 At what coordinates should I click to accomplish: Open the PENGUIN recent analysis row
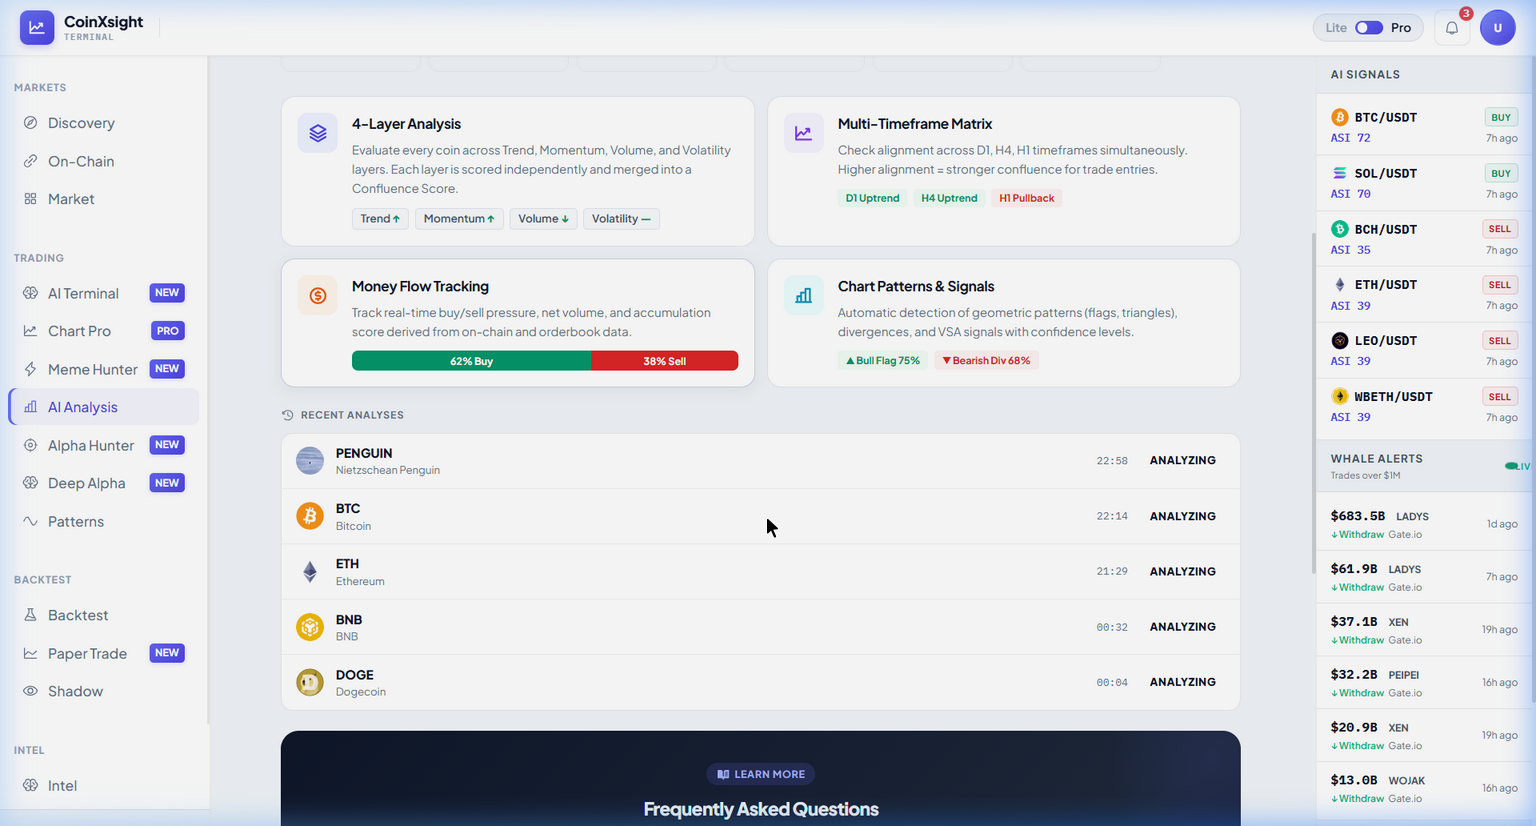(x=760, y=461)
